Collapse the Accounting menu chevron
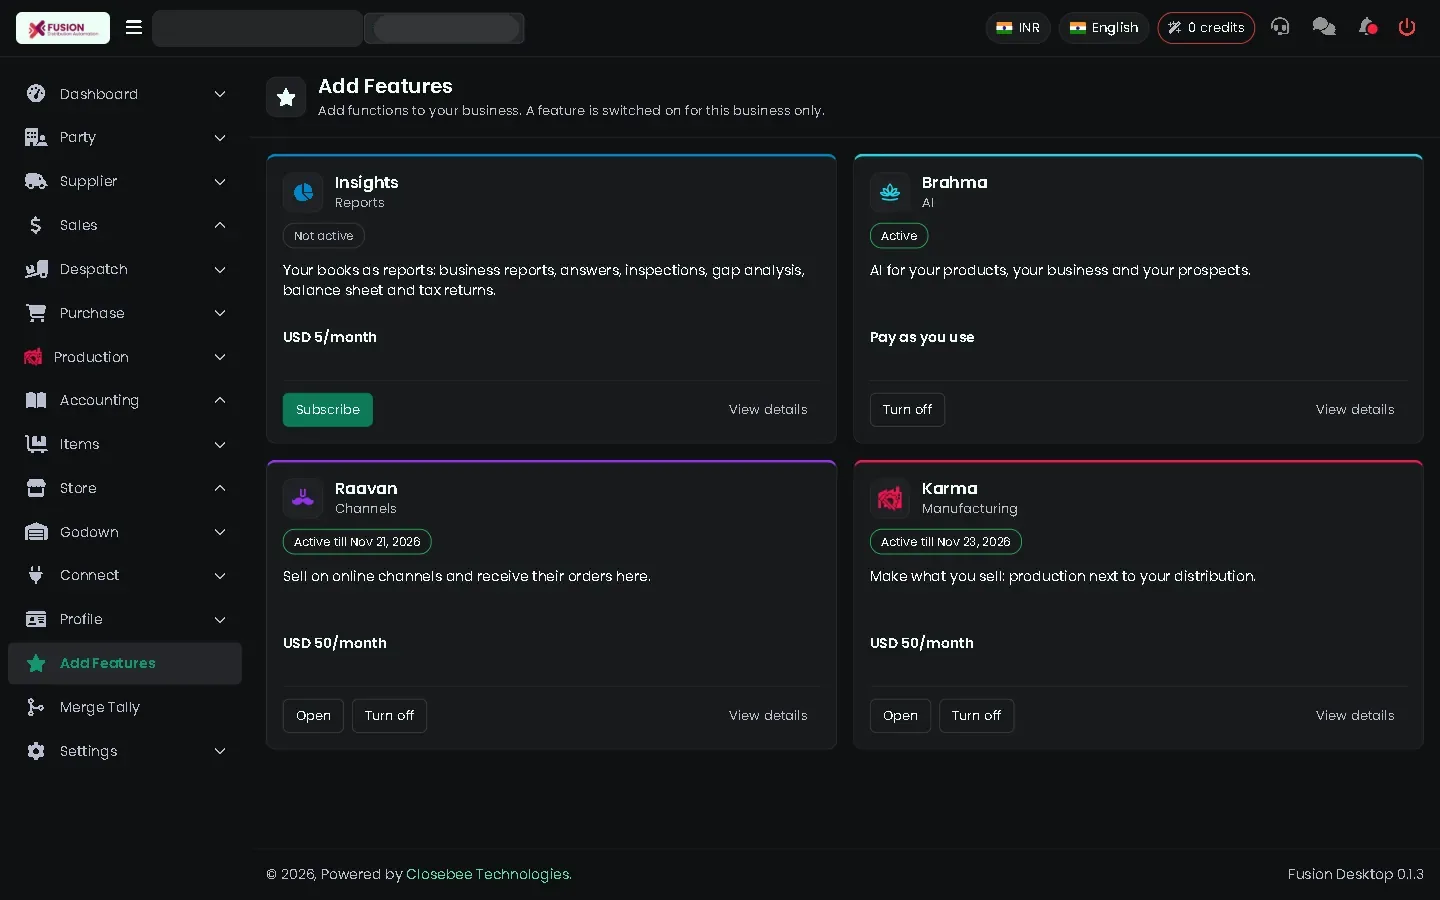 [220, 400]
